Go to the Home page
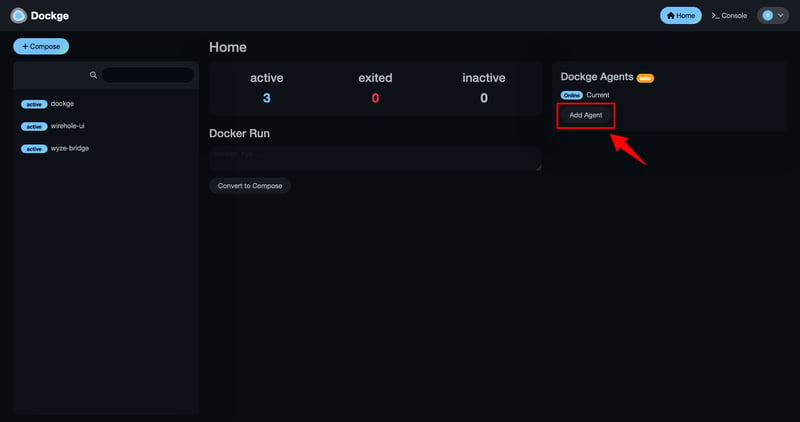The width and height of the screenshot is (800, 422). pos(680,16)
